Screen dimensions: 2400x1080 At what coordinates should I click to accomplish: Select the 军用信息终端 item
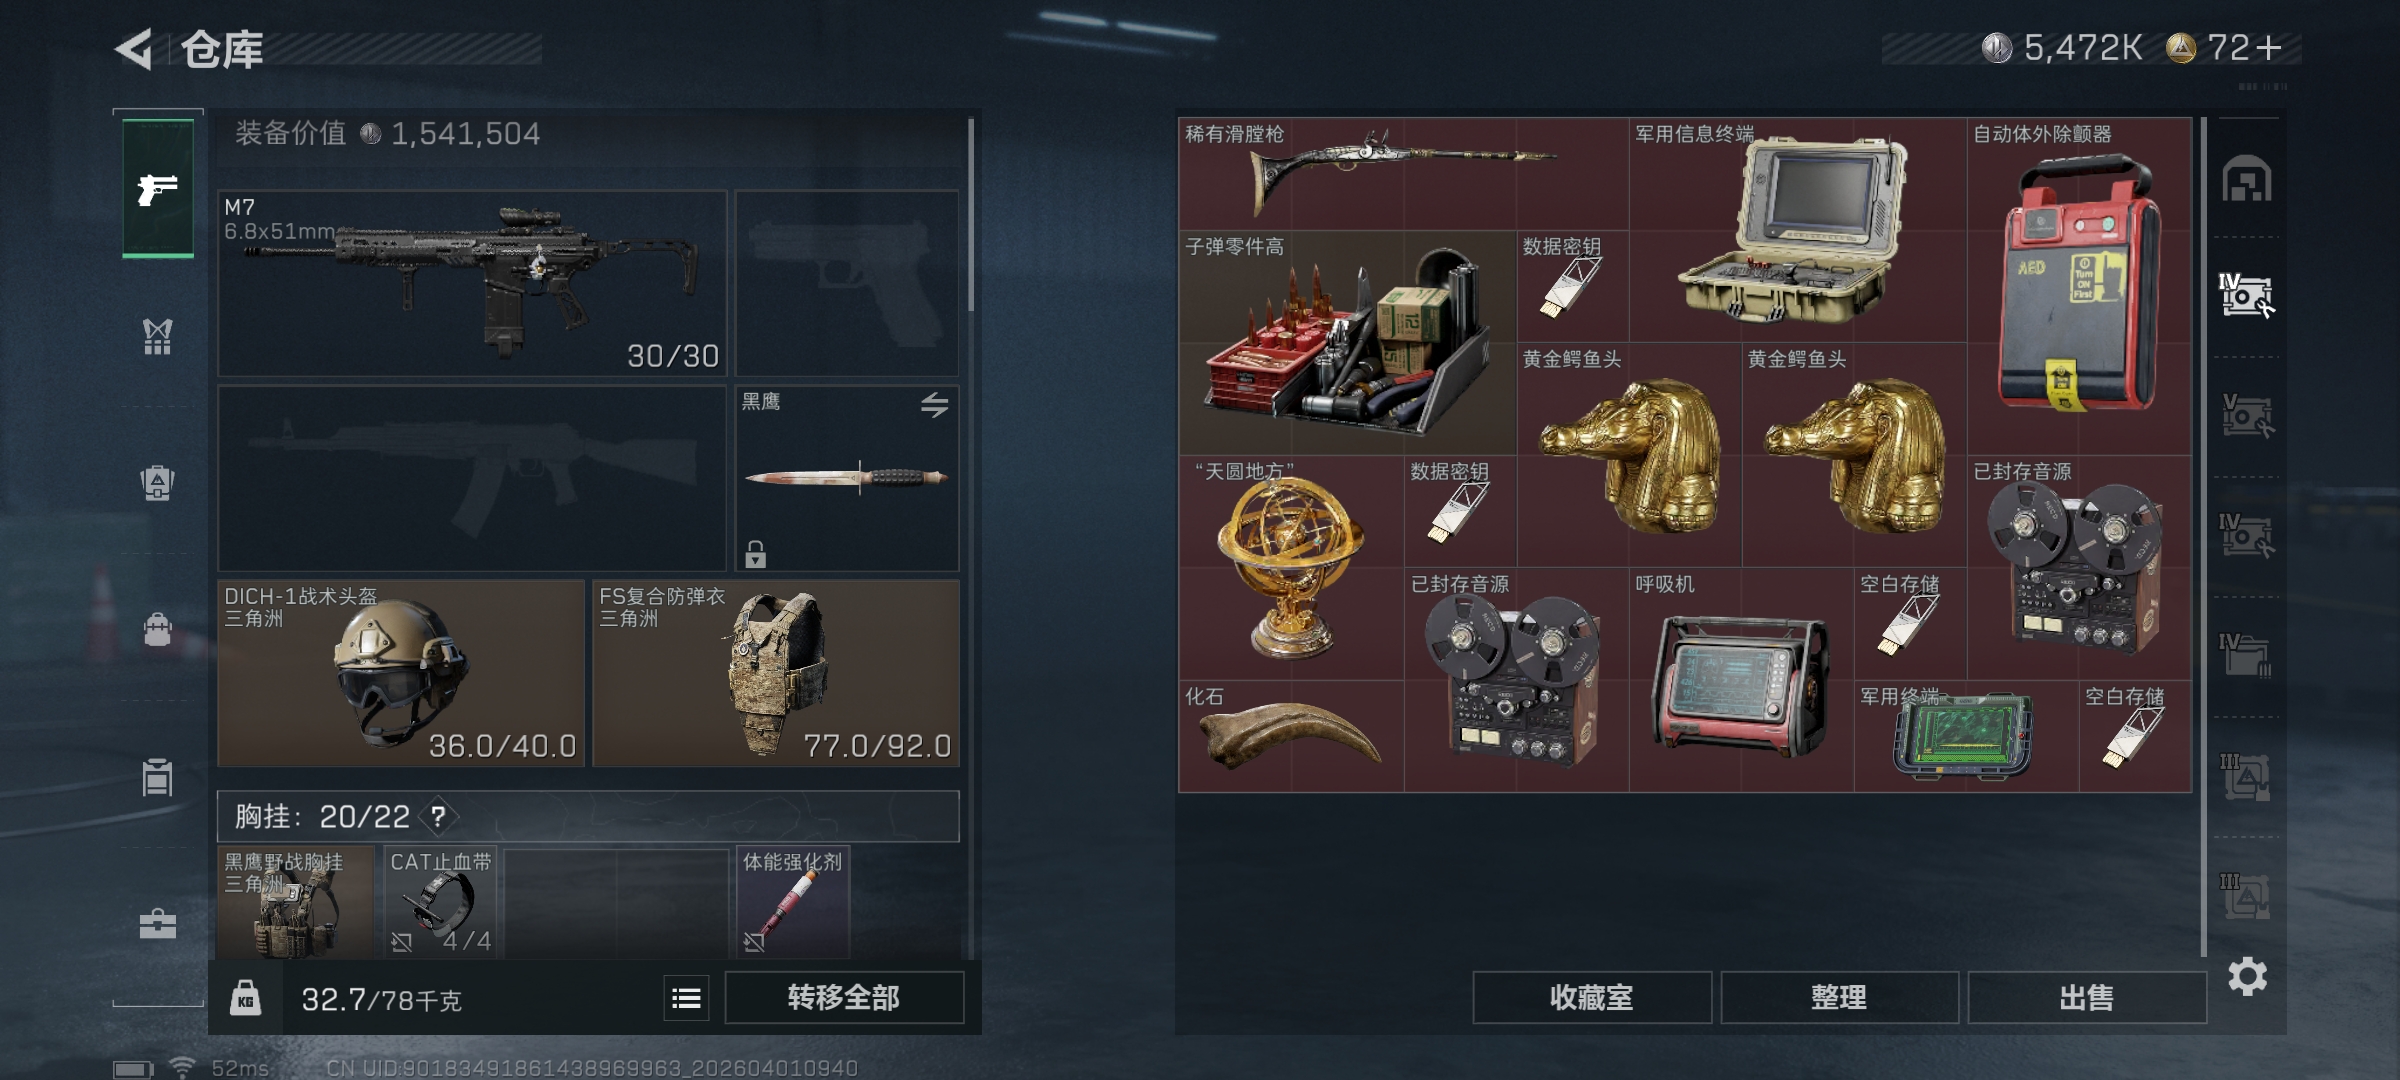1798,231
